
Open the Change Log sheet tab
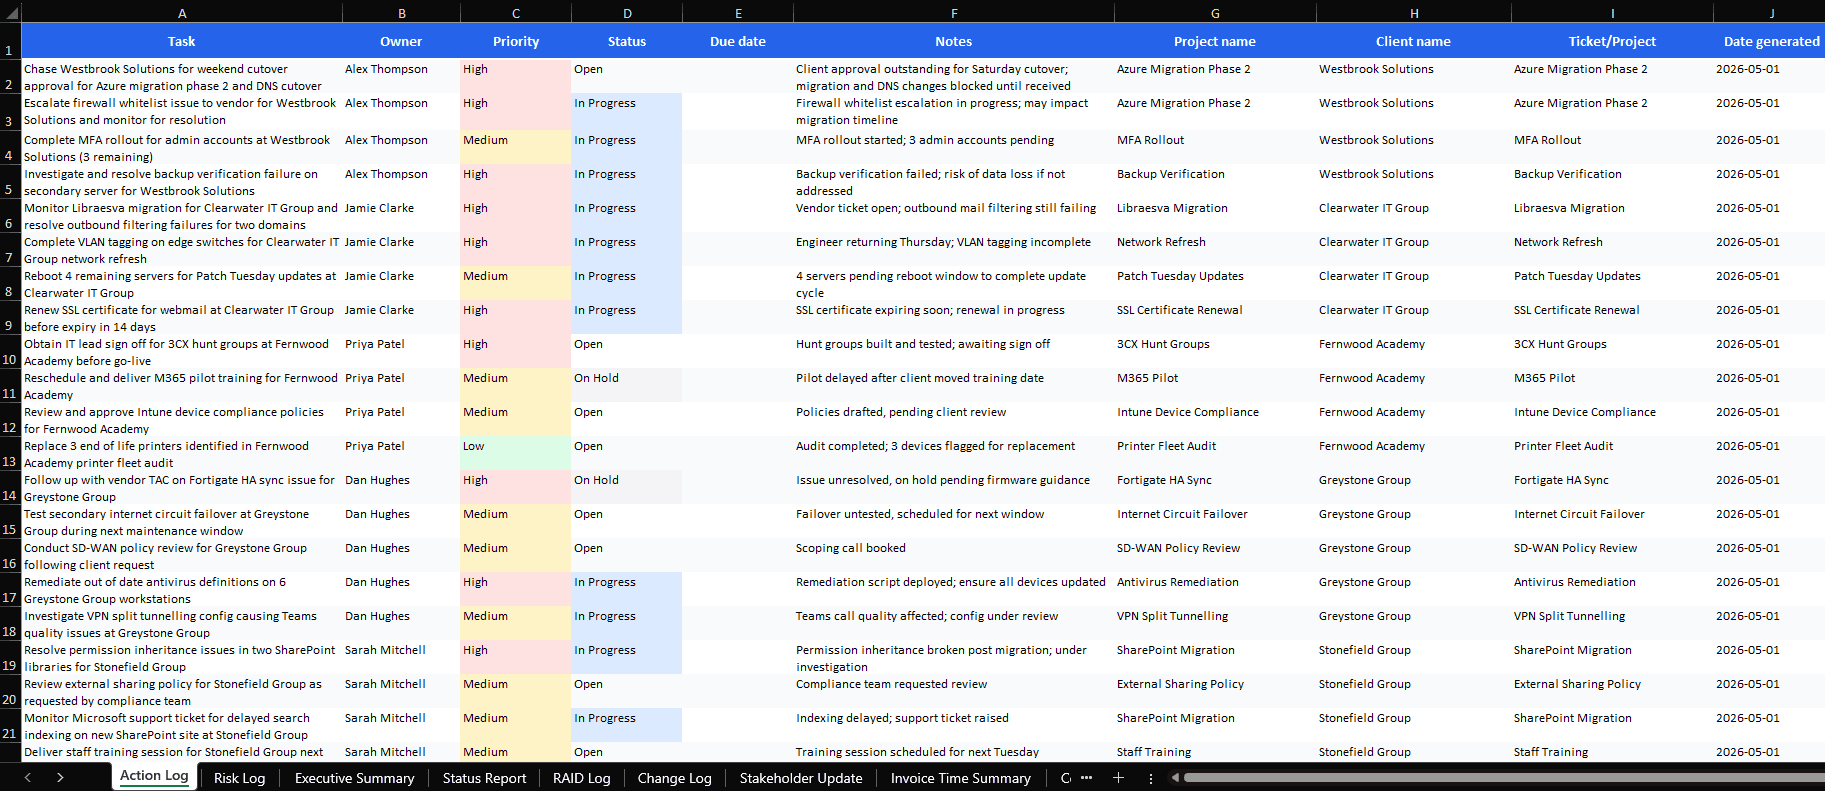[674, 778]
